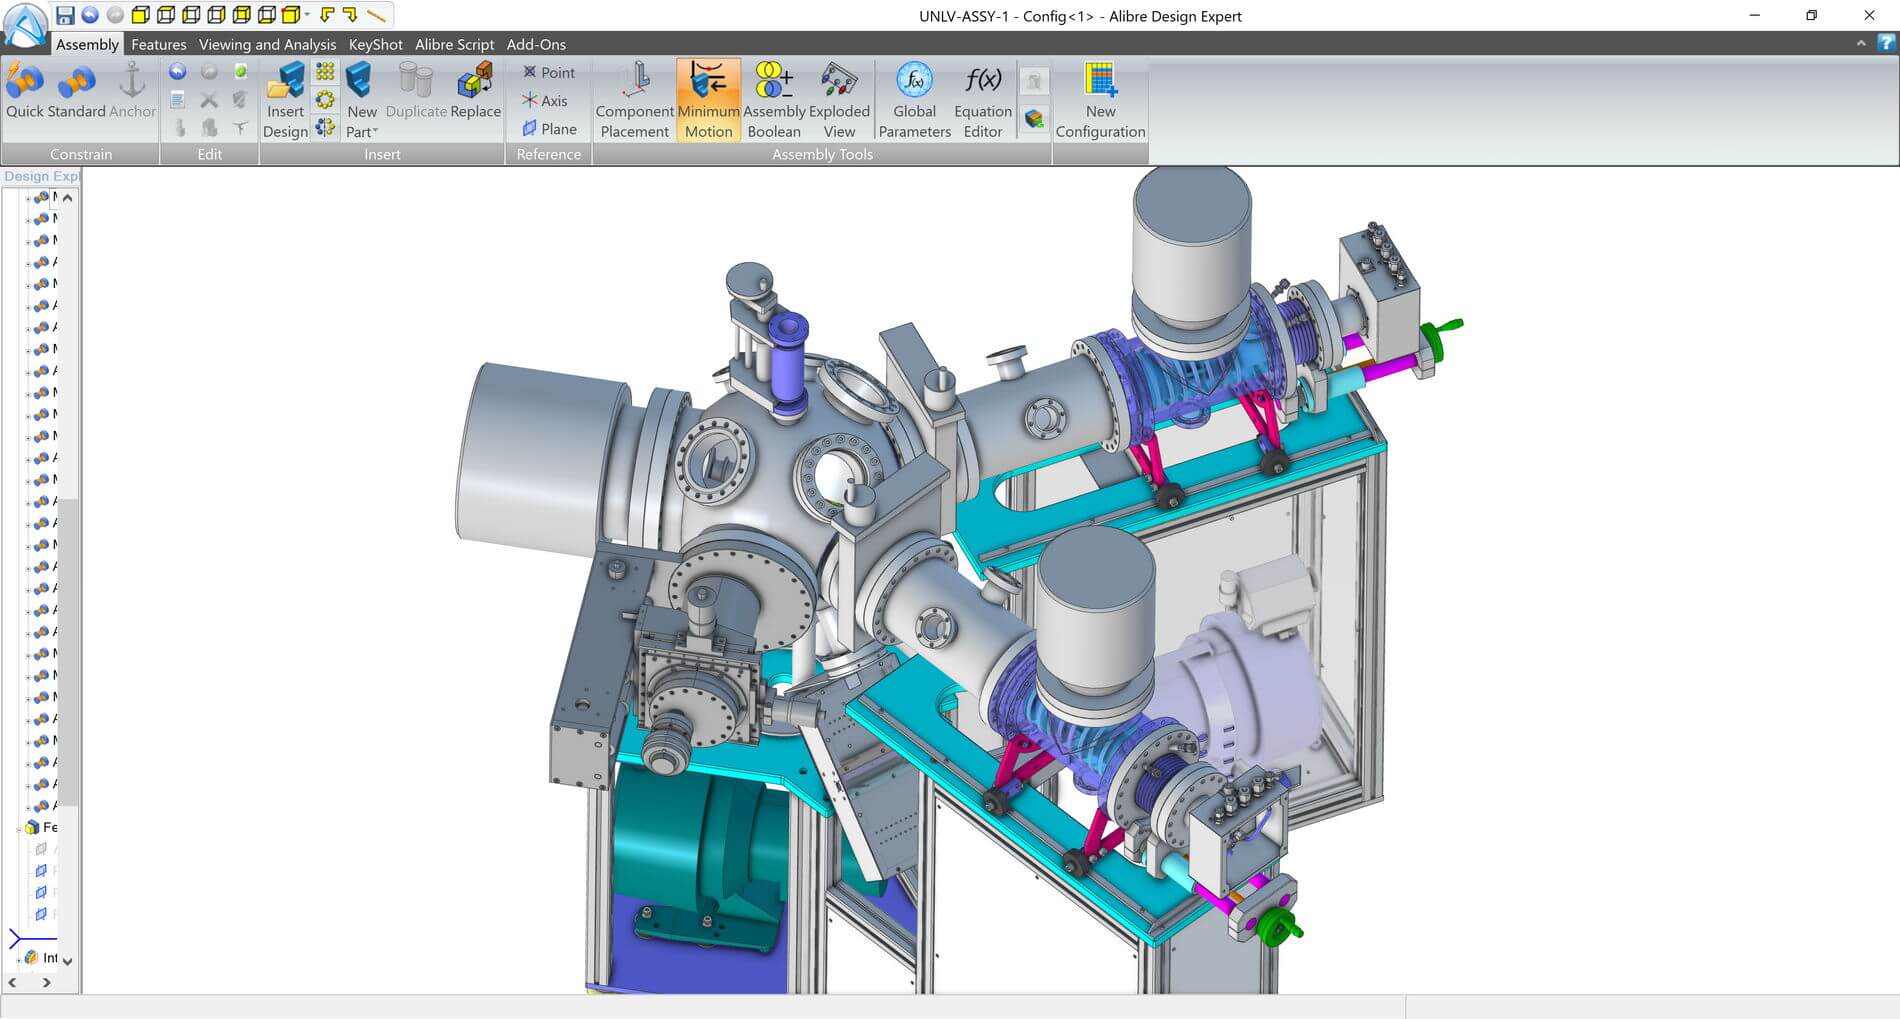Expand the 'Int' node in Design Explorer

point(20,958)
